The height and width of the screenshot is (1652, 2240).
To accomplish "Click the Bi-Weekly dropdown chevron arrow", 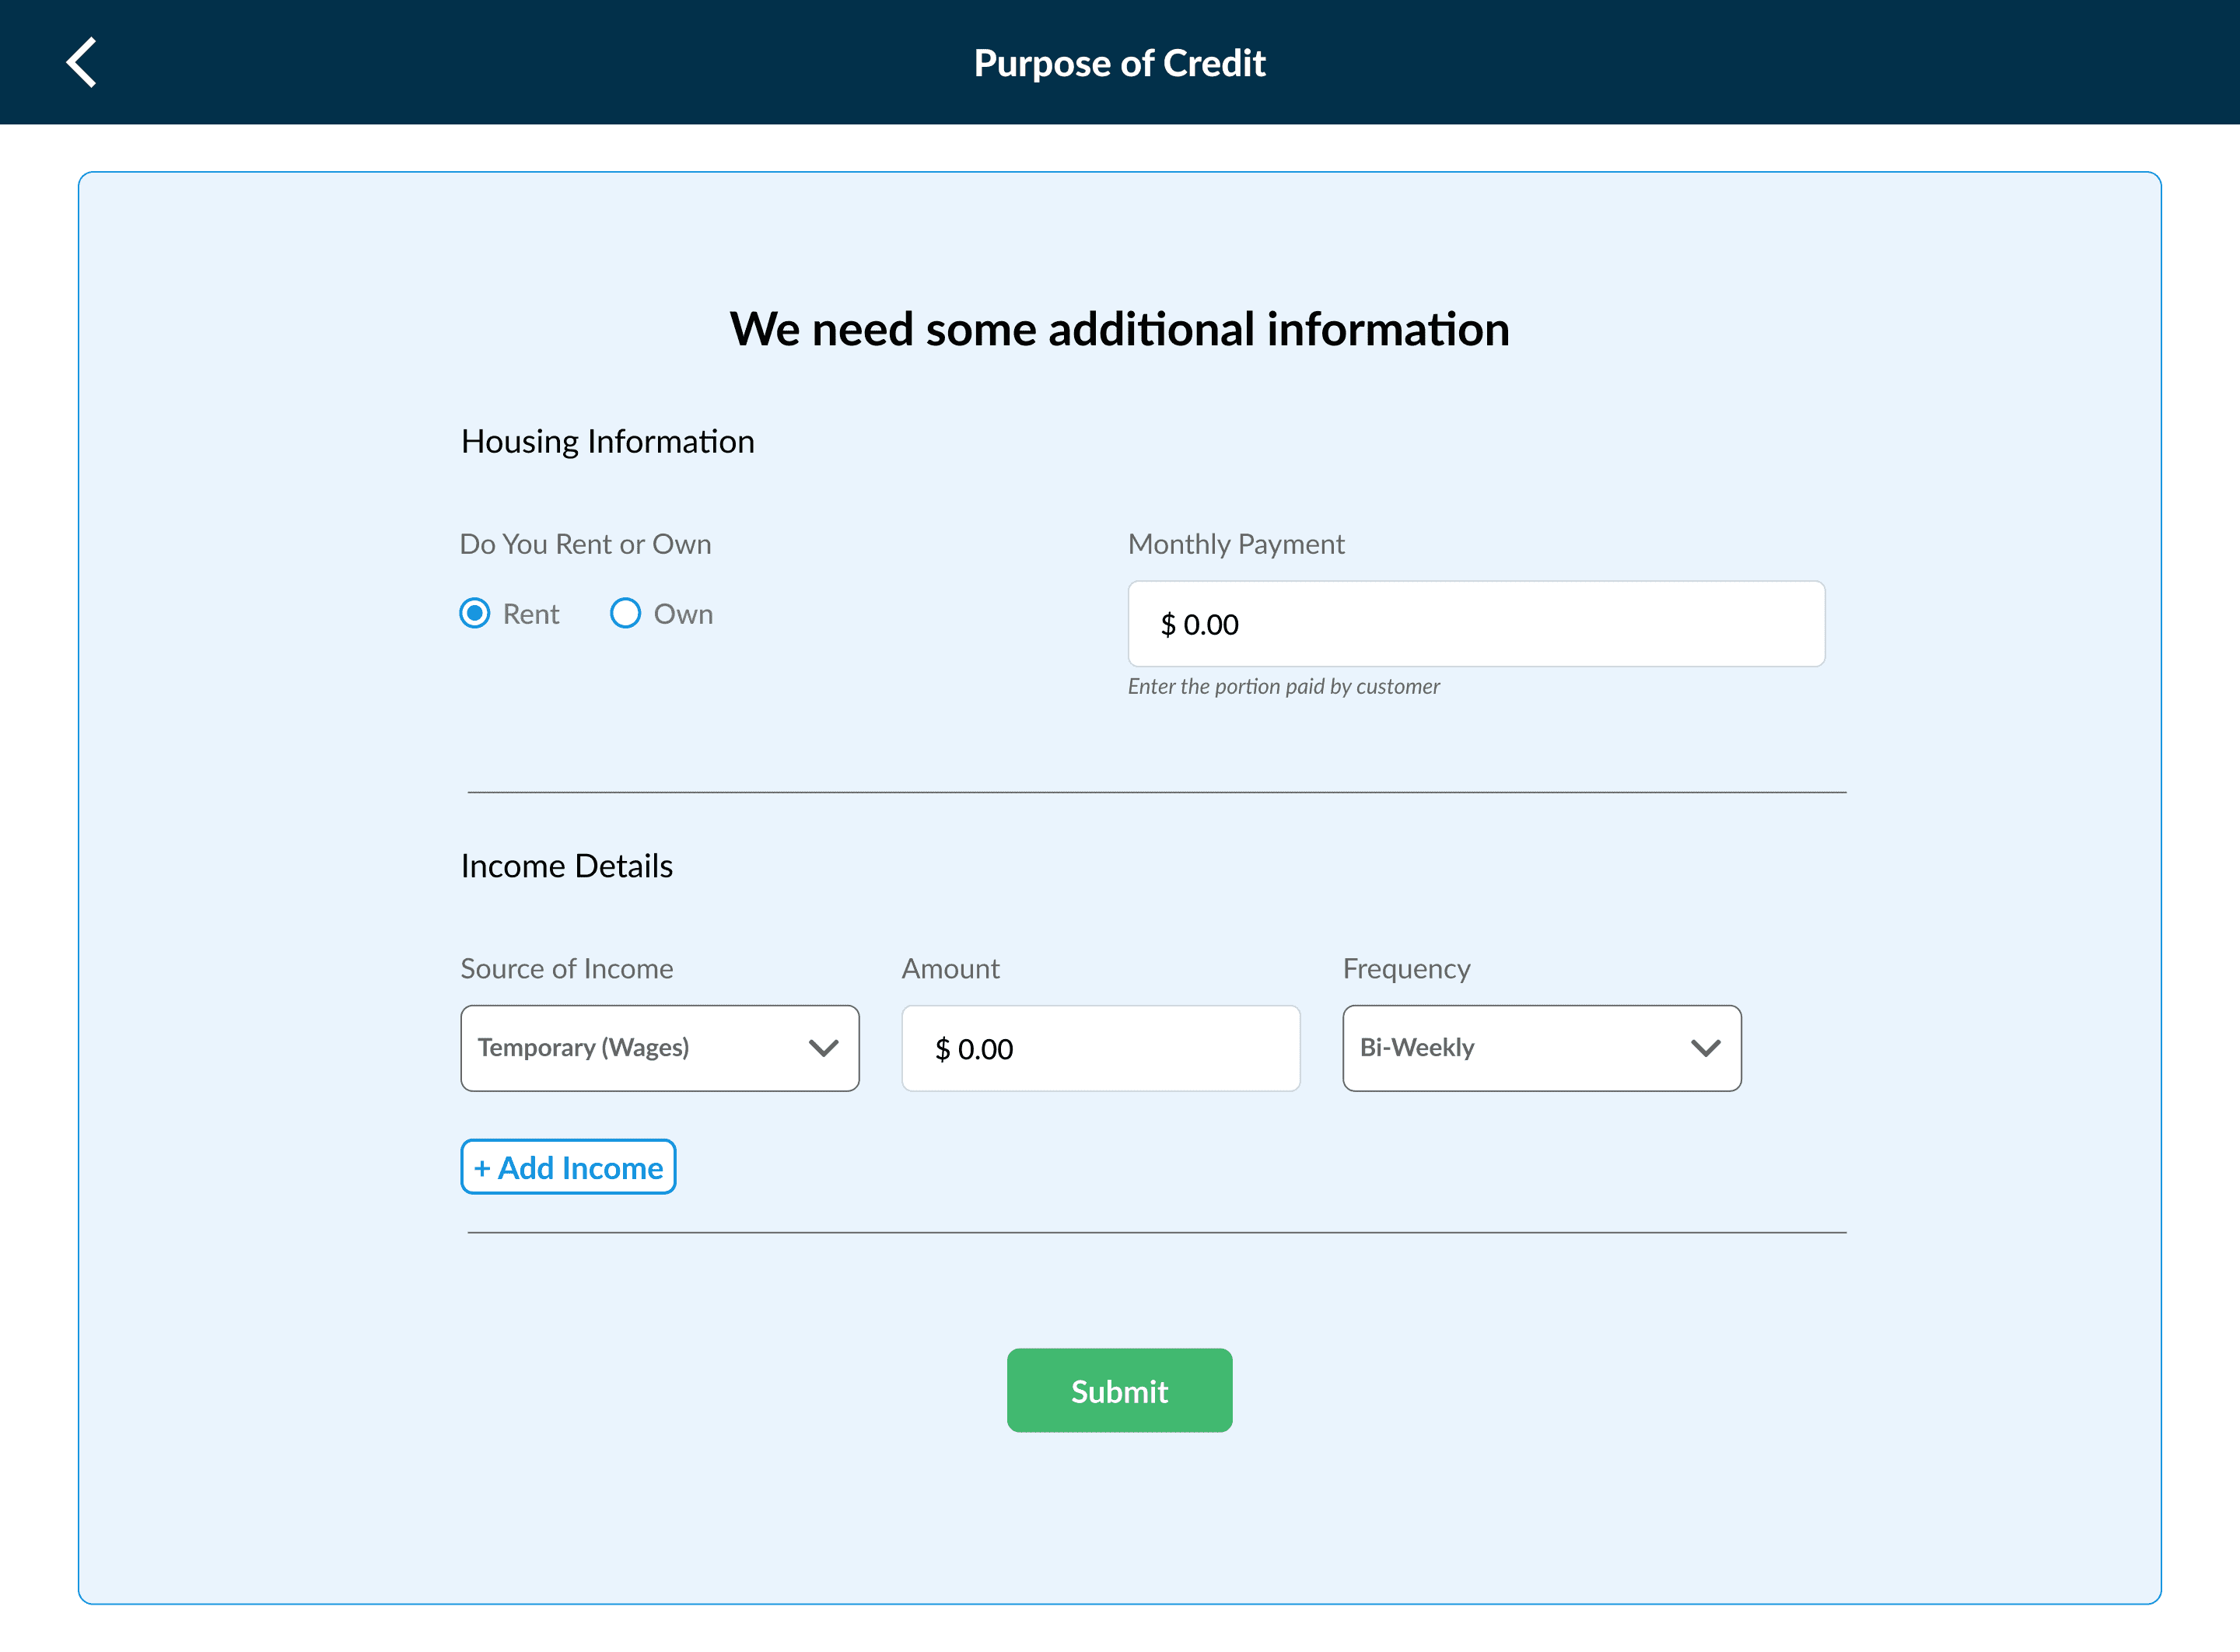I will point(1705,1048).
